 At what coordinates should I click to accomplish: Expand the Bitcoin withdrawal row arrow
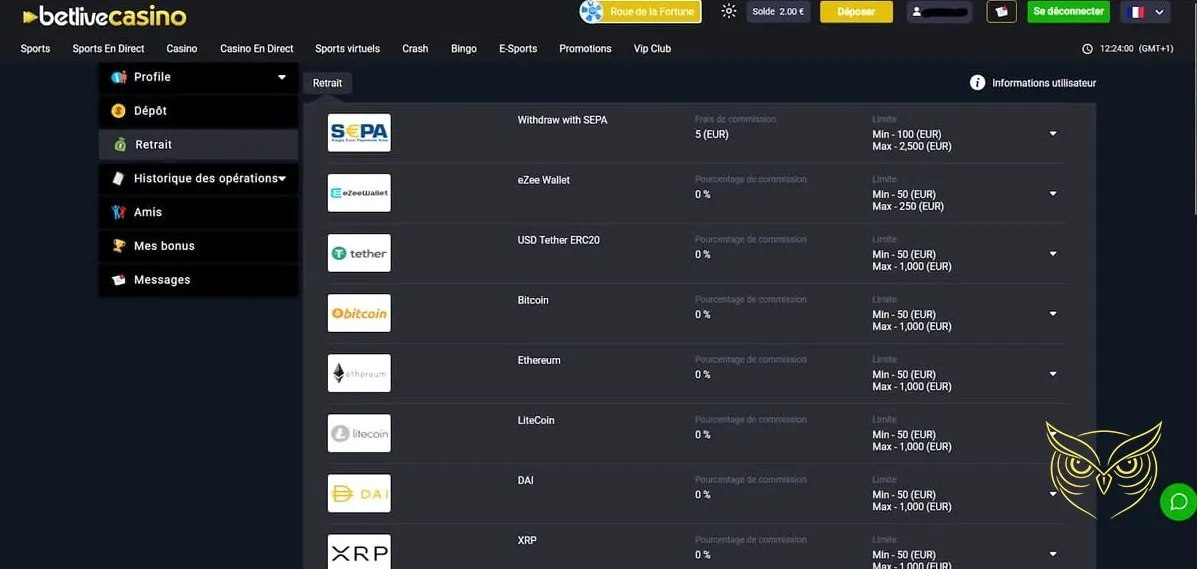pyautogui.click(x=1053, y=314)
